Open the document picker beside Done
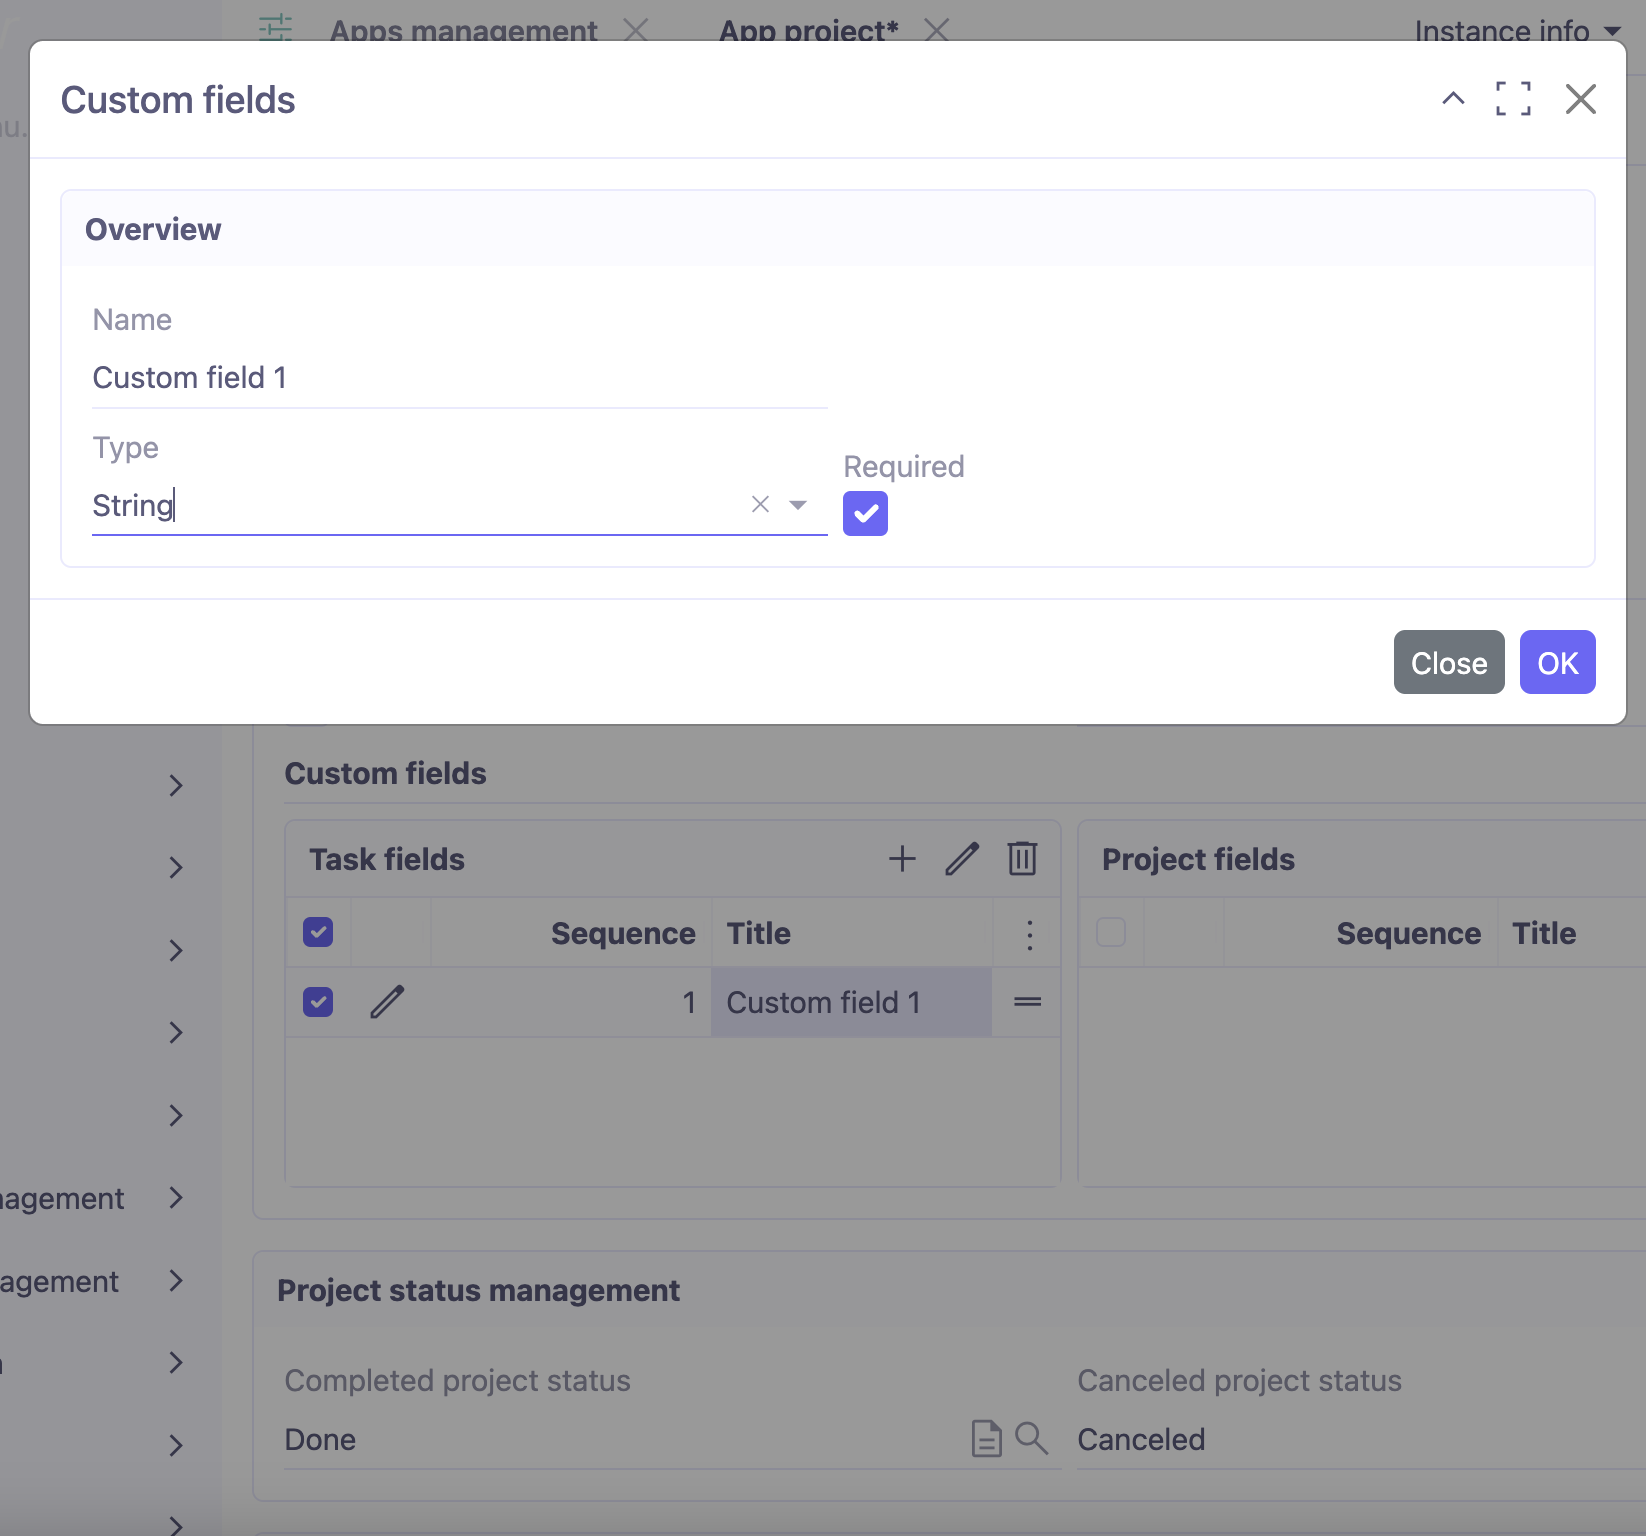Viewport: 1646px width, 1536px height. [x=988, y=1439]
